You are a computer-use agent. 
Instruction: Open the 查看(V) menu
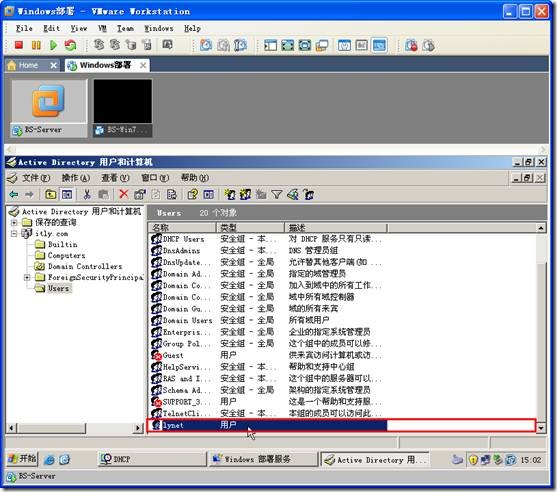pyautogui.click(x=115, y=178)
